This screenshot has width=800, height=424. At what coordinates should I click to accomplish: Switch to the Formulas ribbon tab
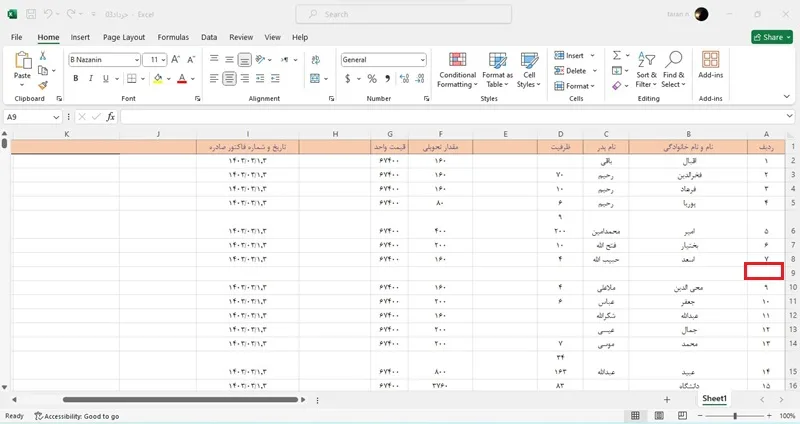click(173, 37)
